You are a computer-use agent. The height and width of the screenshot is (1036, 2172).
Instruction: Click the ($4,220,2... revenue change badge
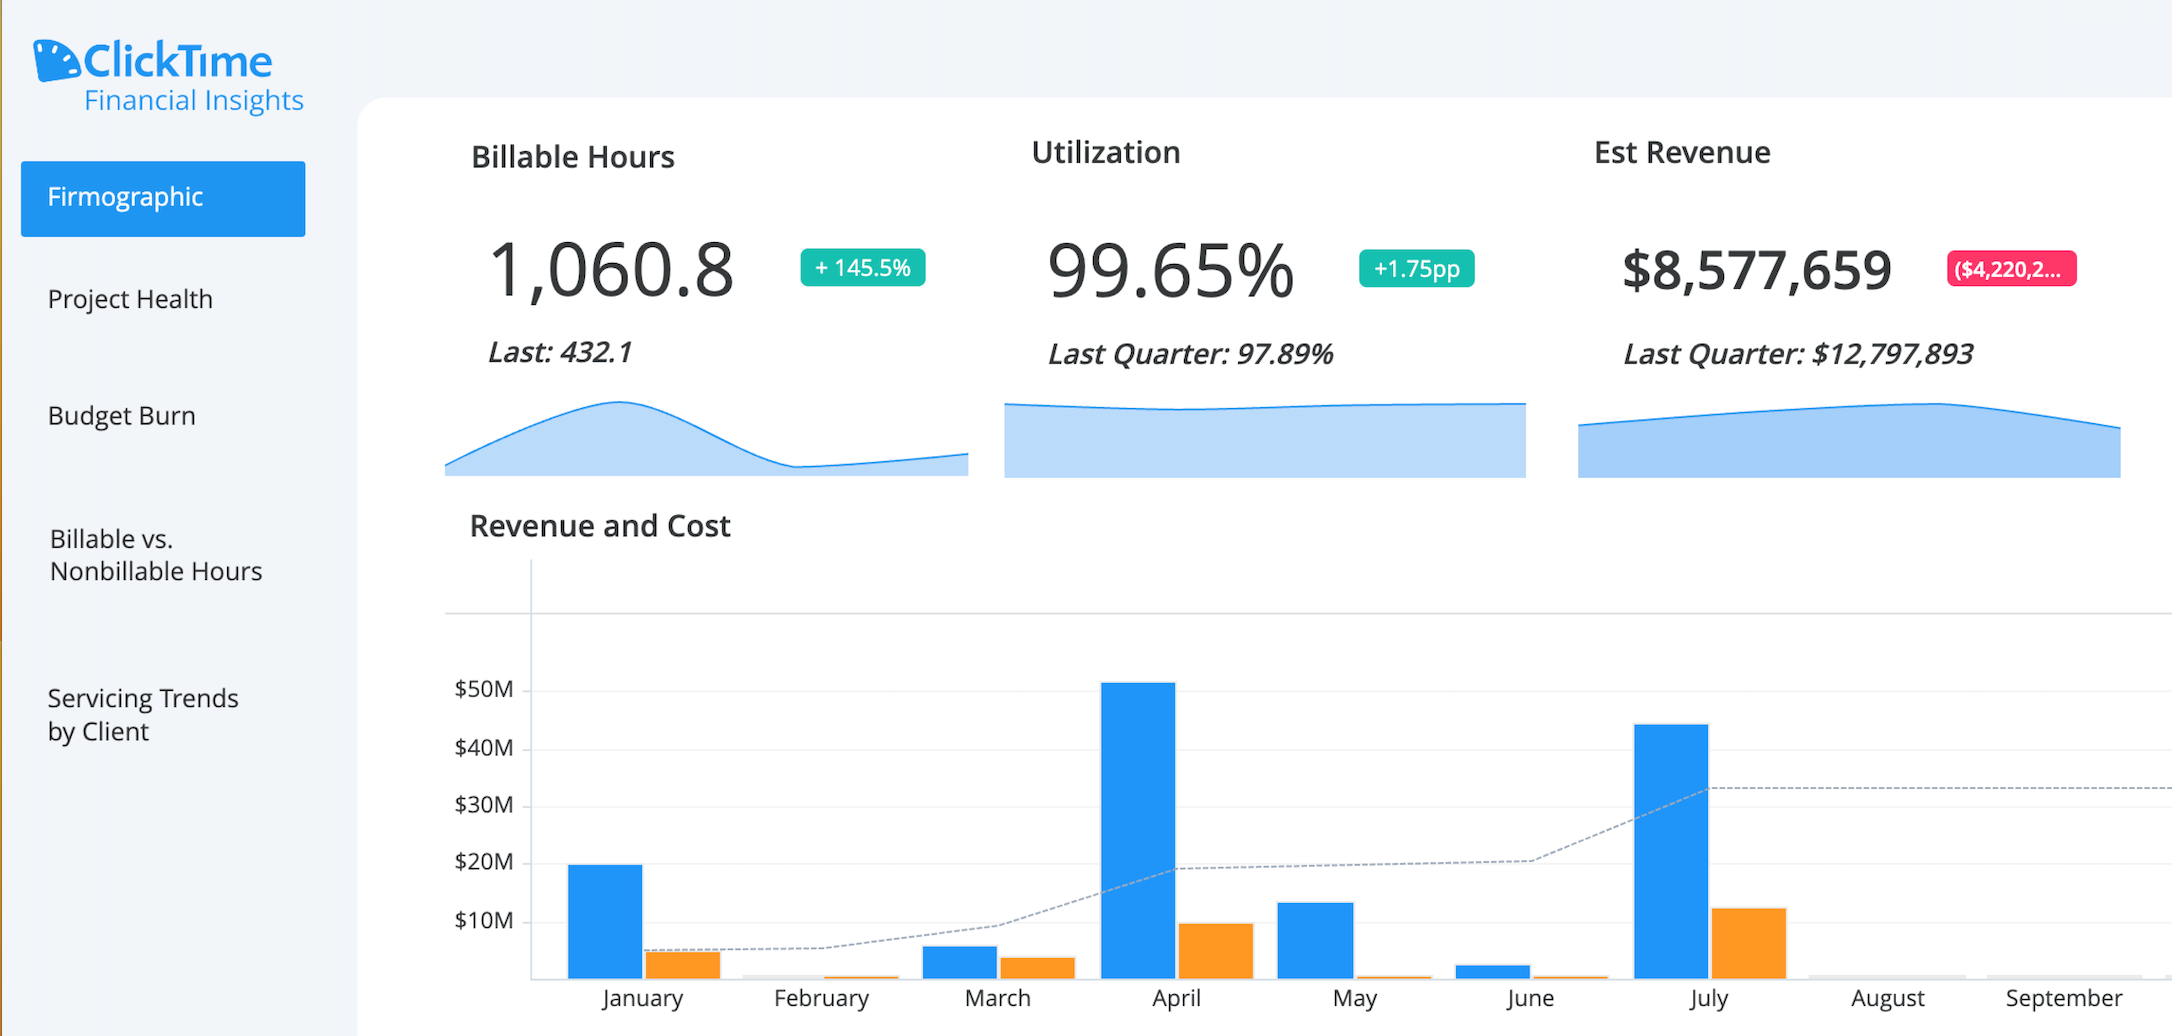coord(2011,269)
